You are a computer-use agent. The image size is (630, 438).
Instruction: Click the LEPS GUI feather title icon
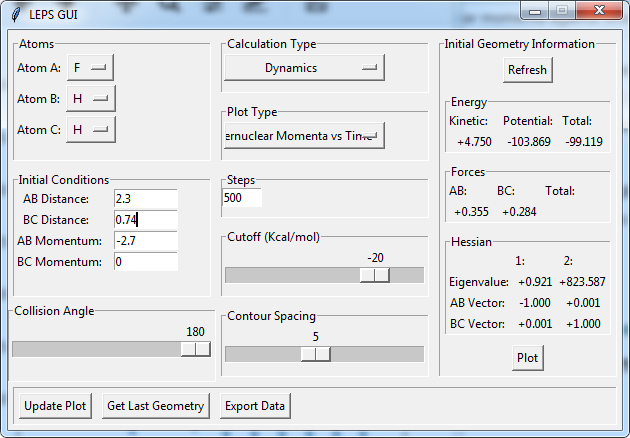13,14
